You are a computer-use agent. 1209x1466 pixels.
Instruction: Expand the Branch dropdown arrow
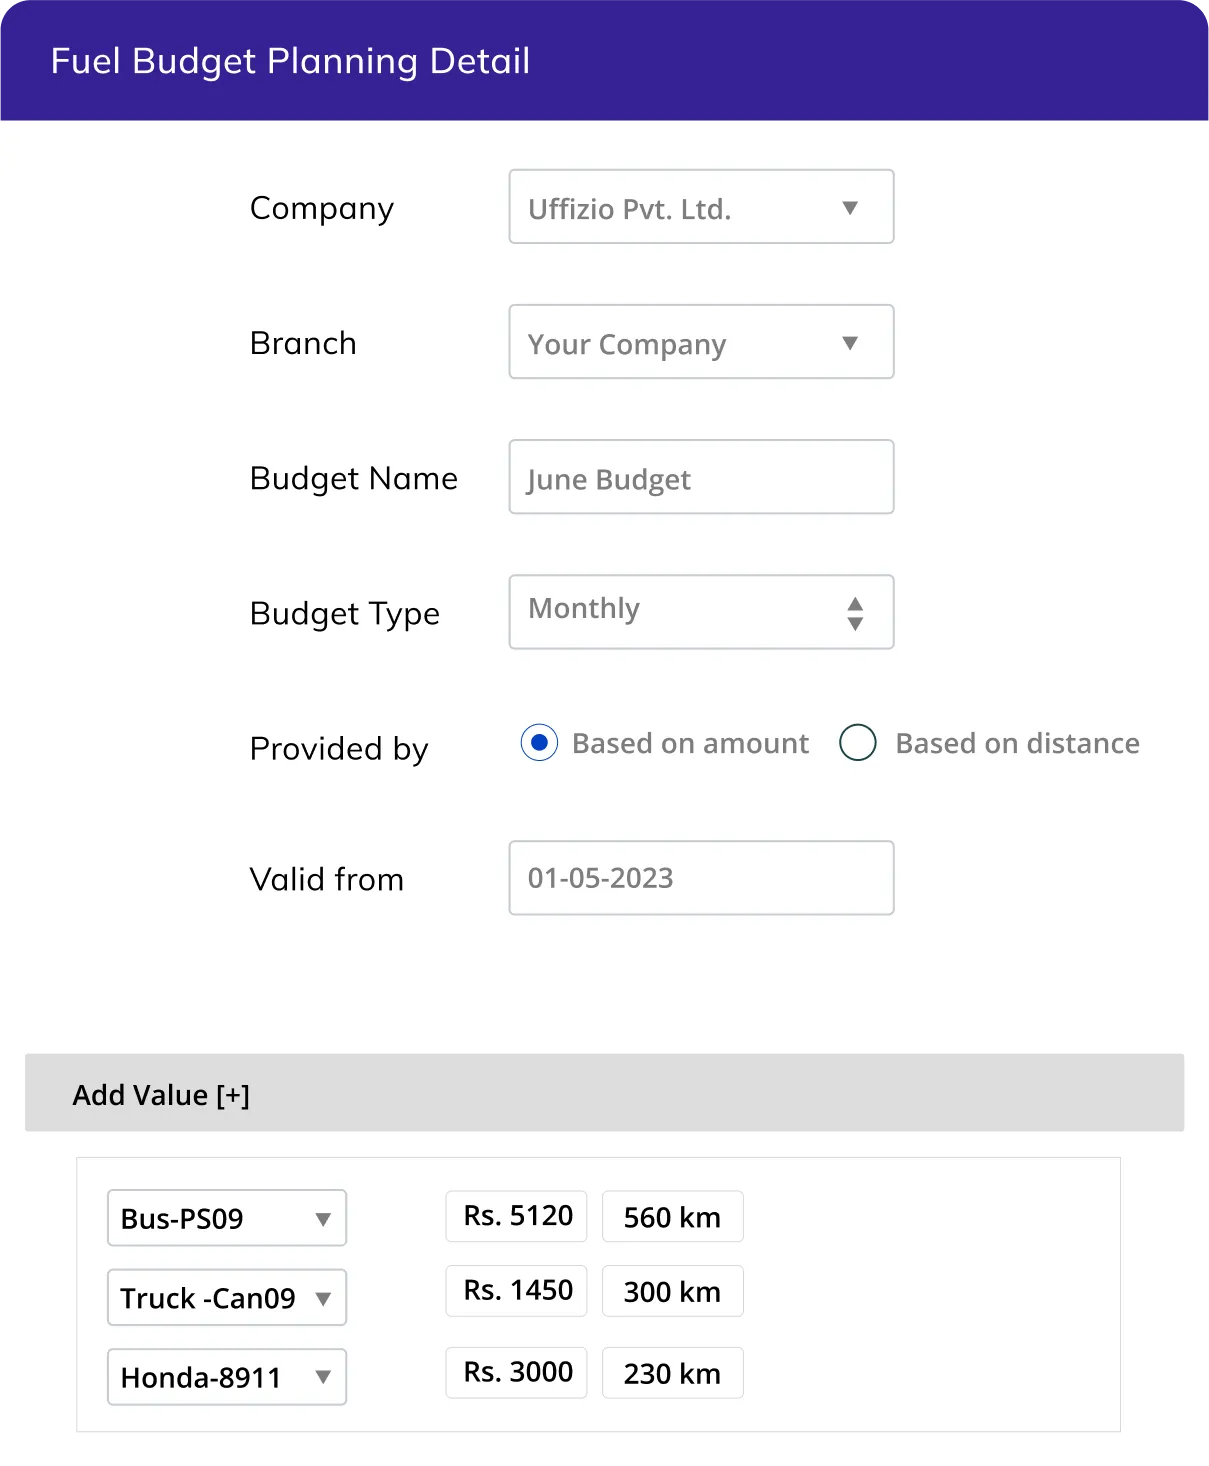click(x=850, y=343)
